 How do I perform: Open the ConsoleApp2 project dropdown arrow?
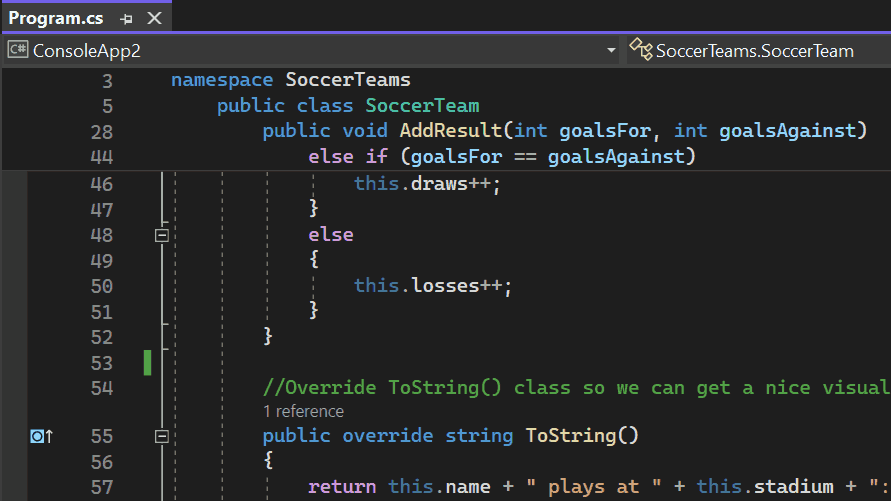click(611, 50)
